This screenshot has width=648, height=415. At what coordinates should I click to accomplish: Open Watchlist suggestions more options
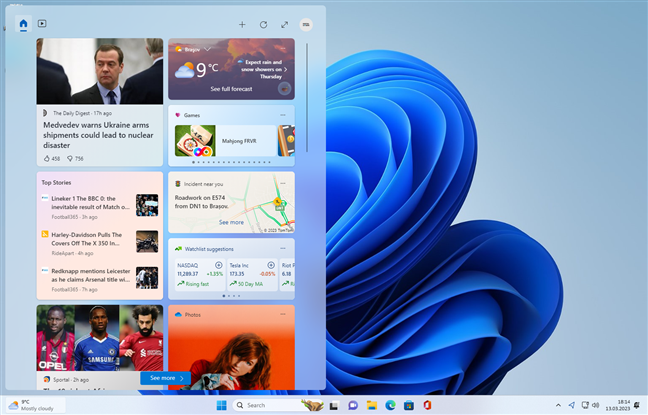283,248
